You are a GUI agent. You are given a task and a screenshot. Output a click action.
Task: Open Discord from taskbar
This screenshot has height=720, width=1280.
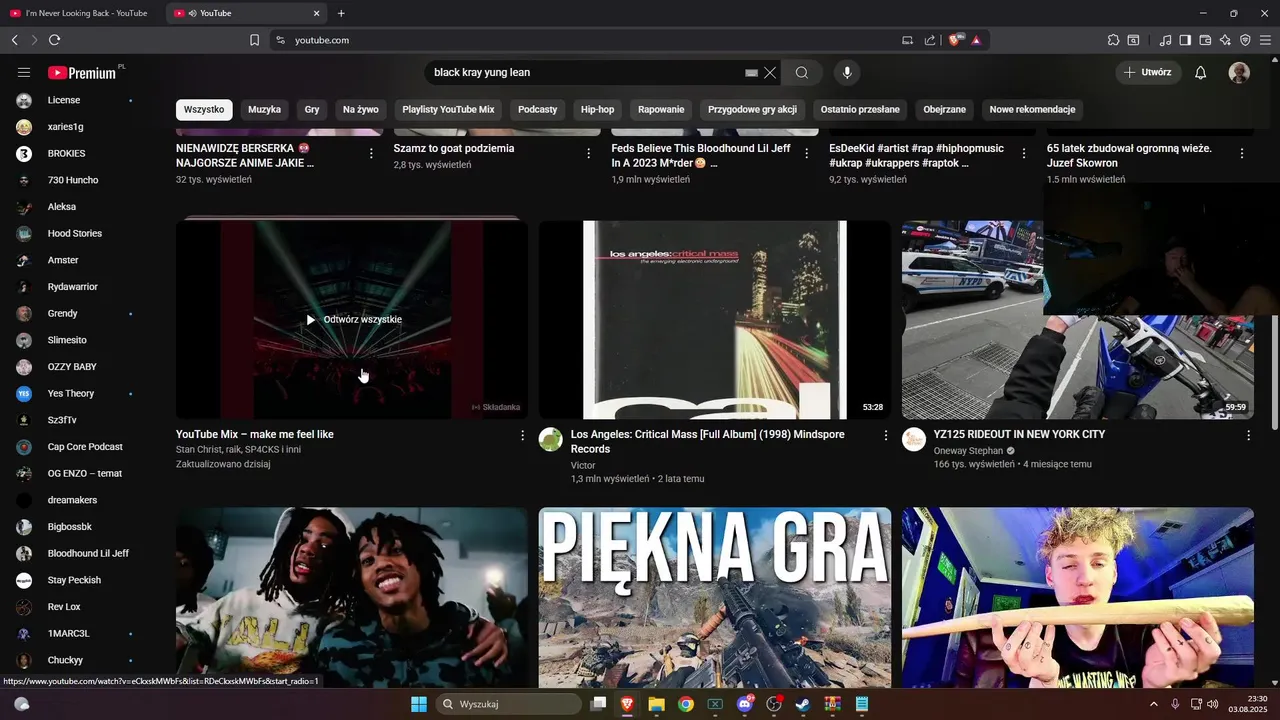click(745, 704)
